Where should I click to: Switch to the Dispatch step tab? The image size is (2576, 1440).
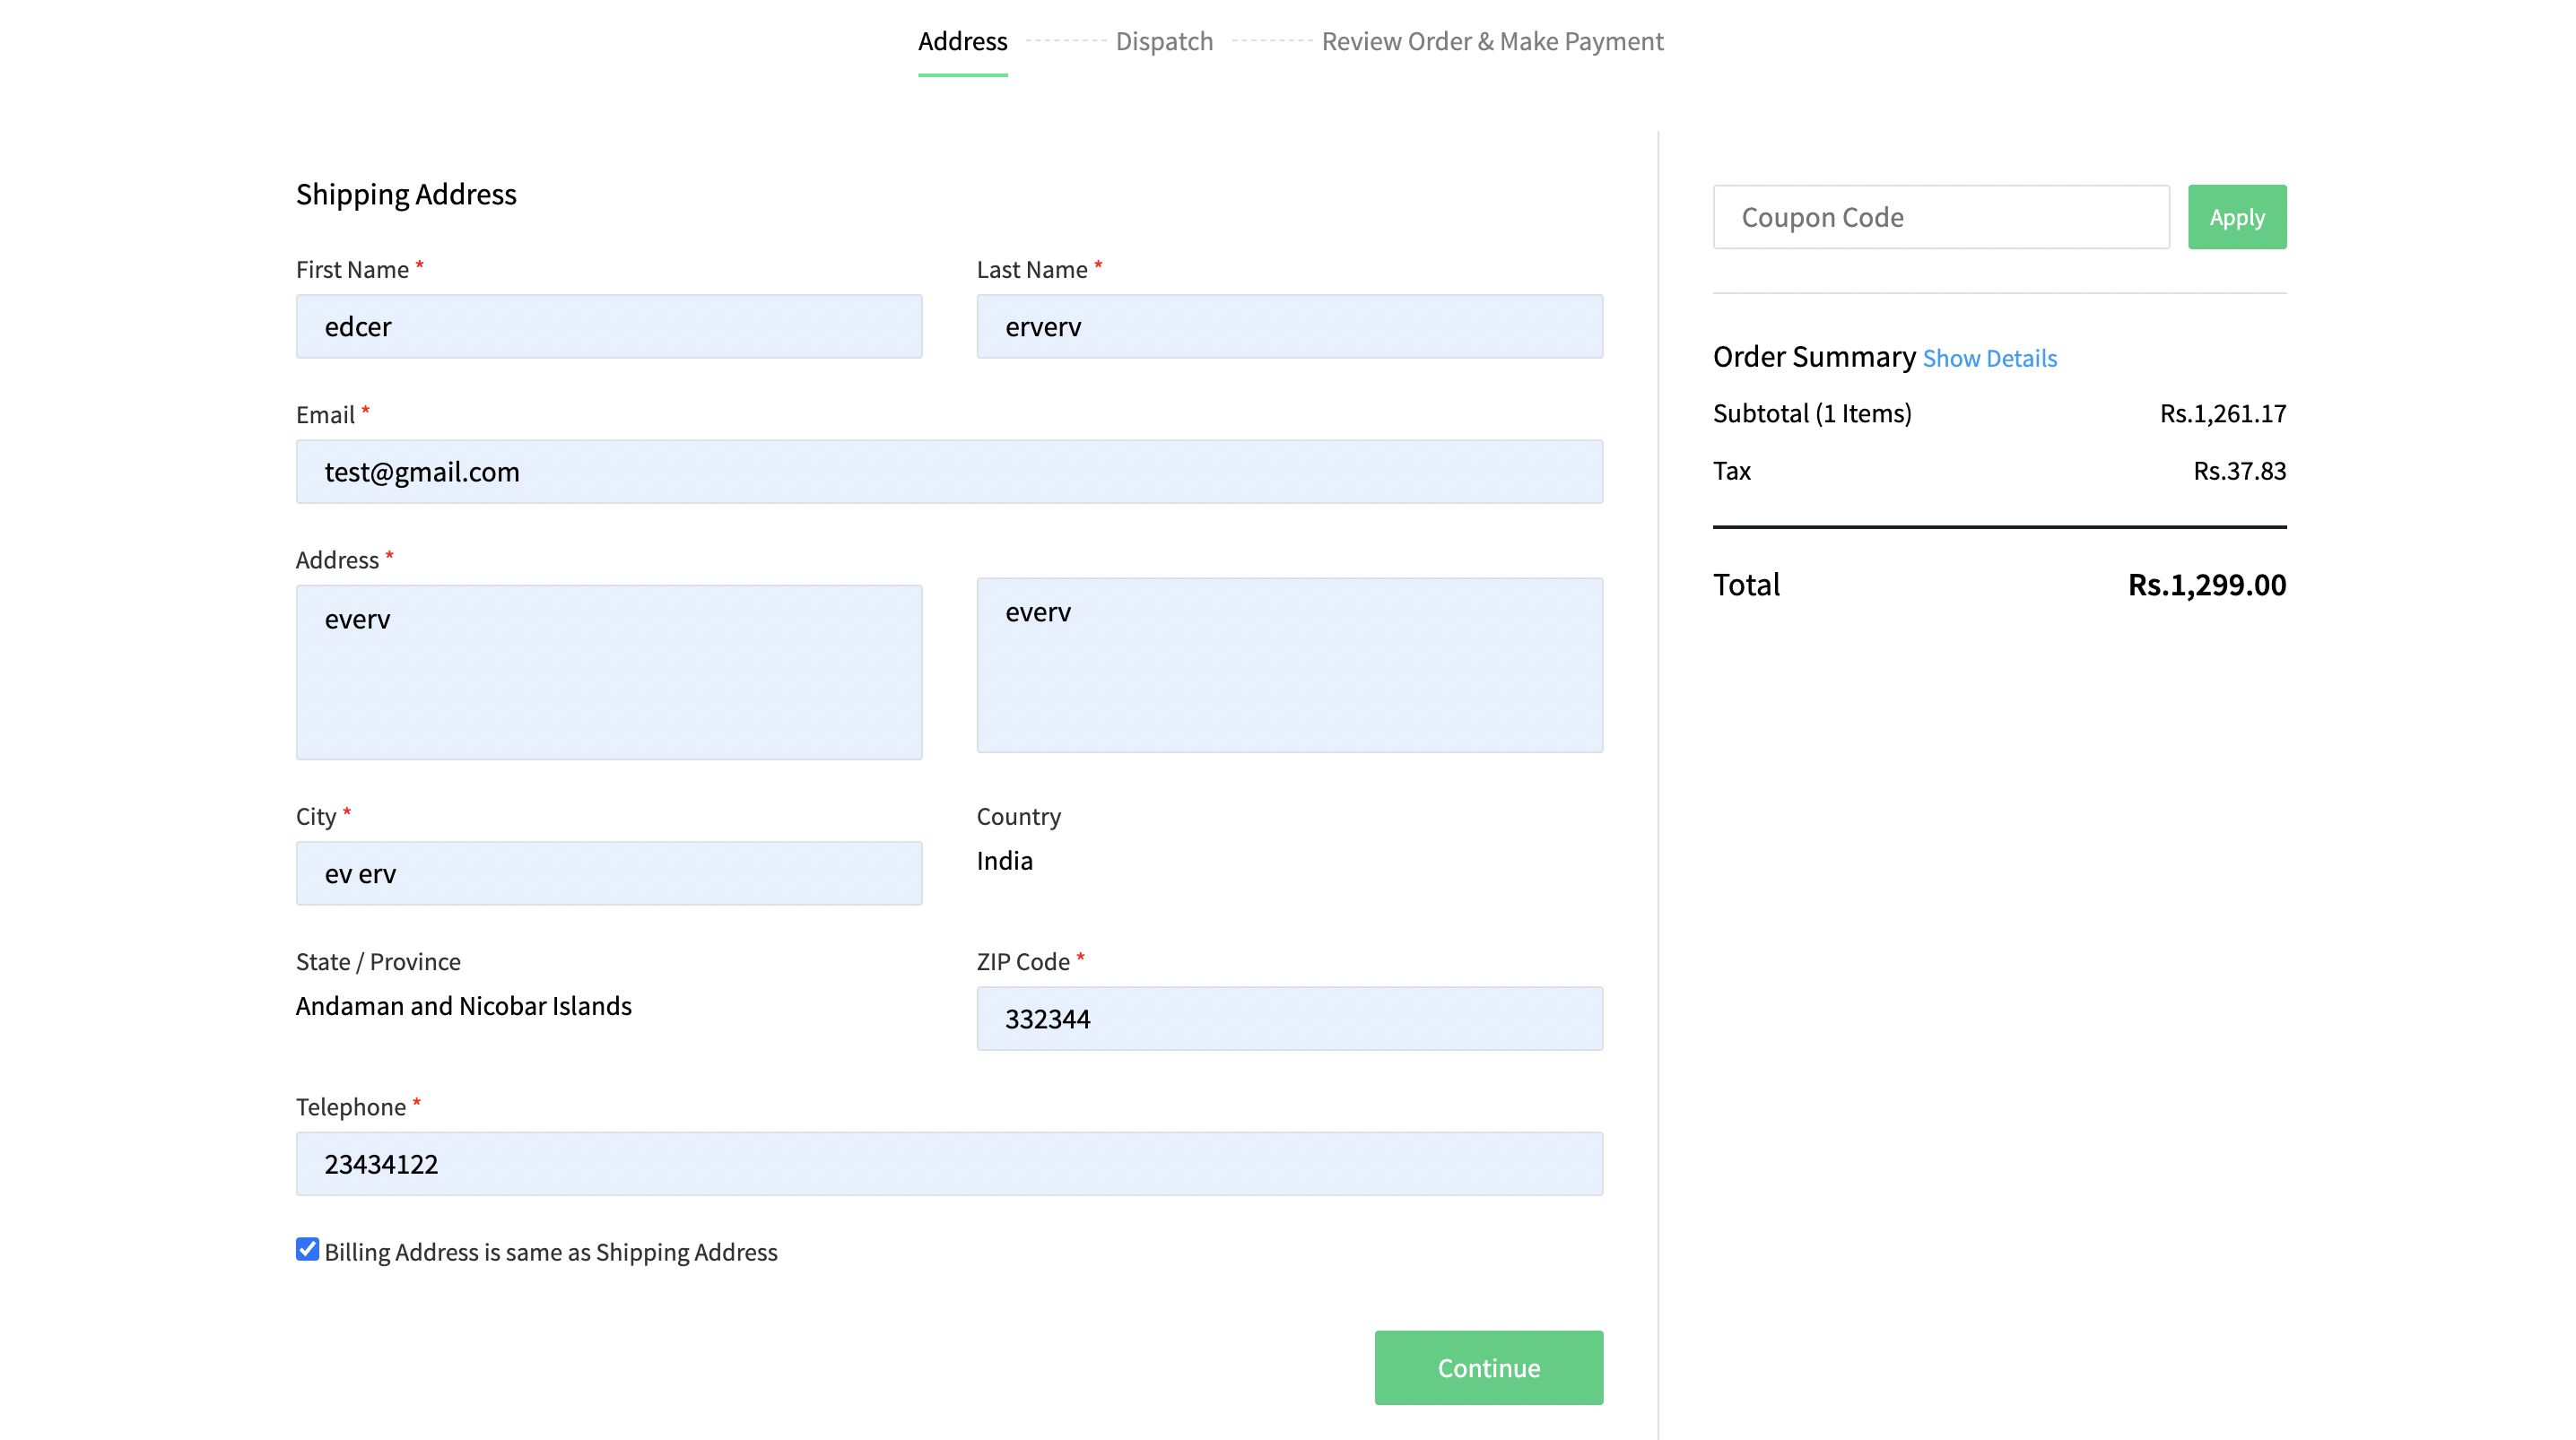[x=1163, y=41]
